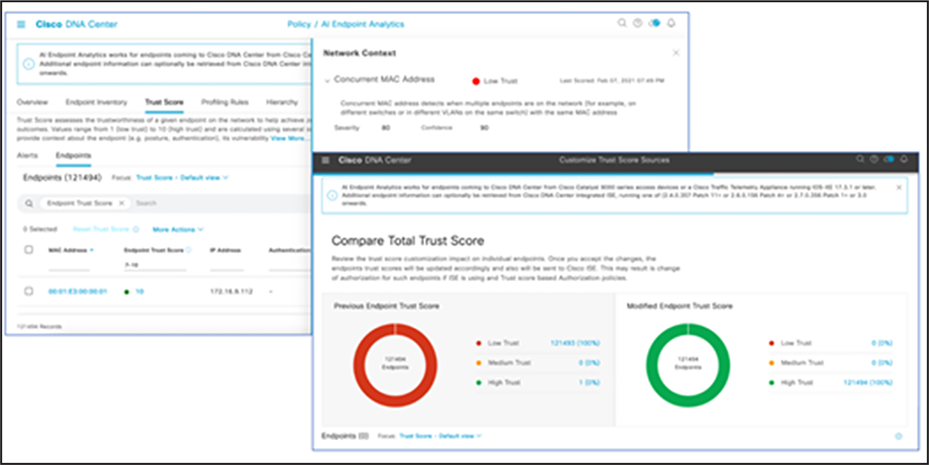Click View More link in description

289,138
